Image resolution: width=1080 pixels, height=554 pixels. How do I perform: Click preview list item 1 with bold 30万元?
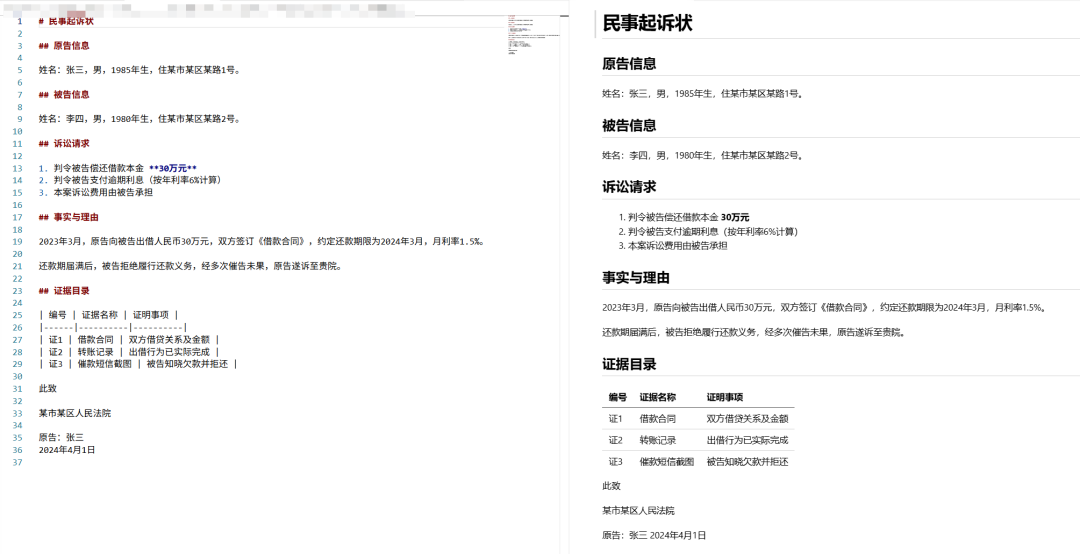[x=684, y=217]
